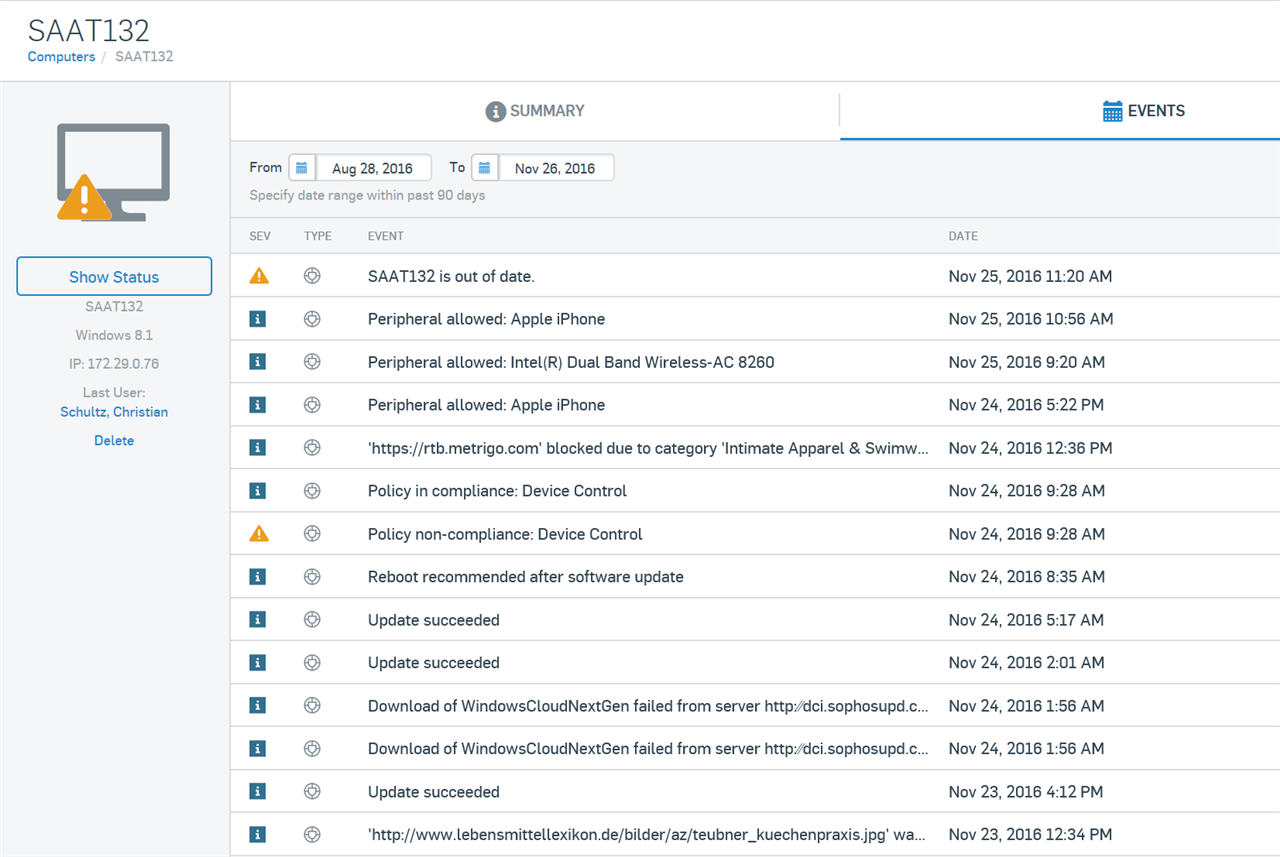Click type icon for Intel Dual Band Wireless row
This screenshot has width=1280, height=857.
point(312,362)
